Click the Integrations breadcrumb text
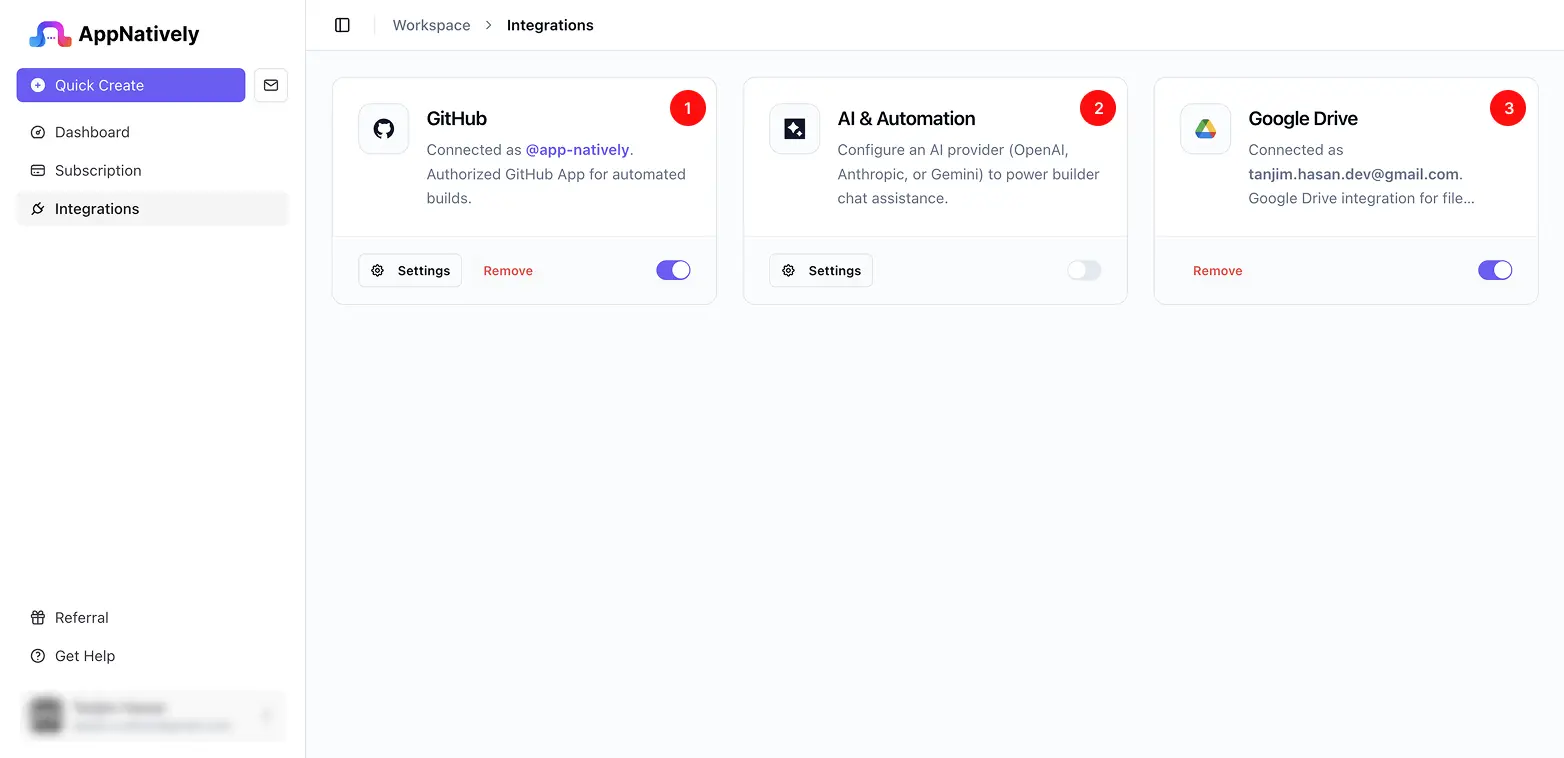1564x758 pixels. [550, 25]
